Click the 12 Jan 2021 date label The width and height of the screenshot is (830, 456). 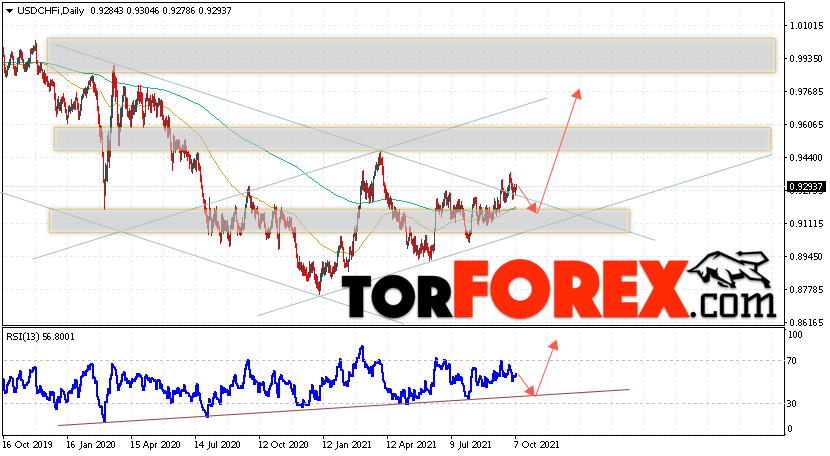click(x=347, y=444)
